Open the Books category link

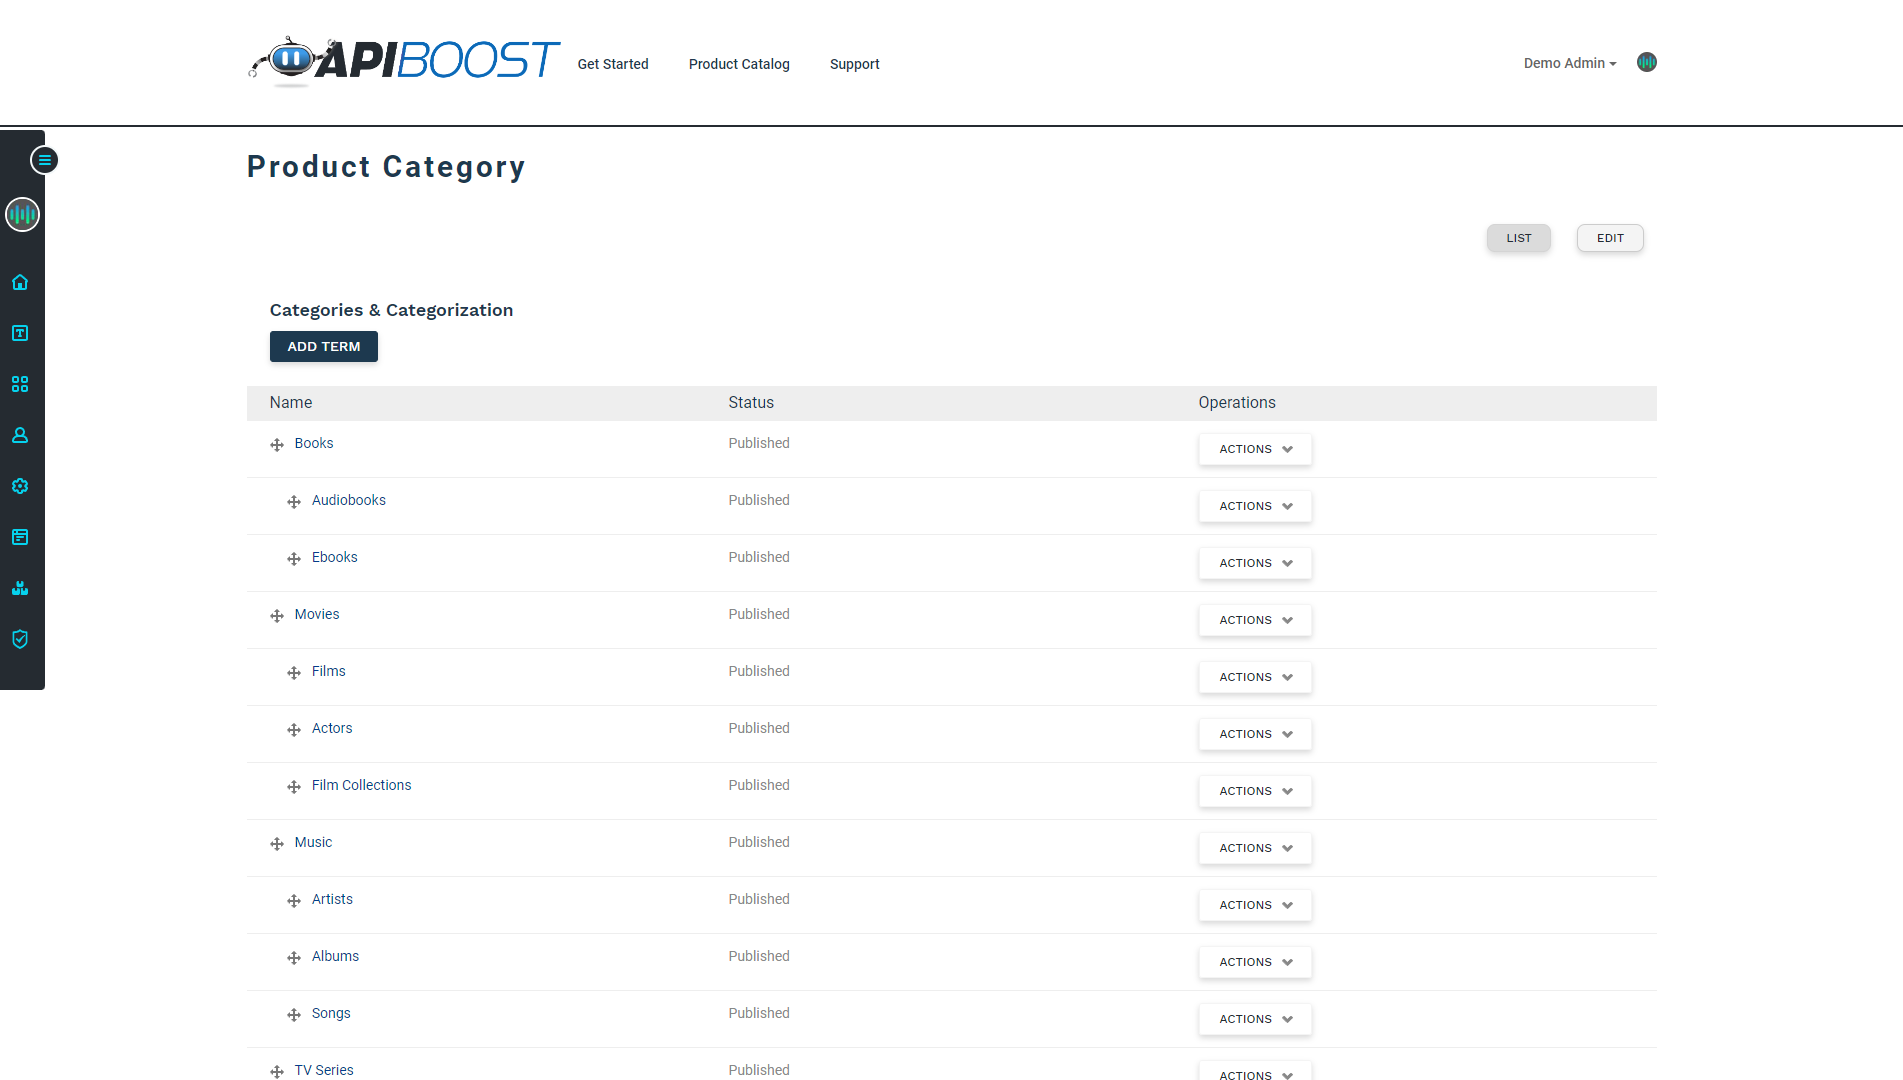tap(314, 443)
